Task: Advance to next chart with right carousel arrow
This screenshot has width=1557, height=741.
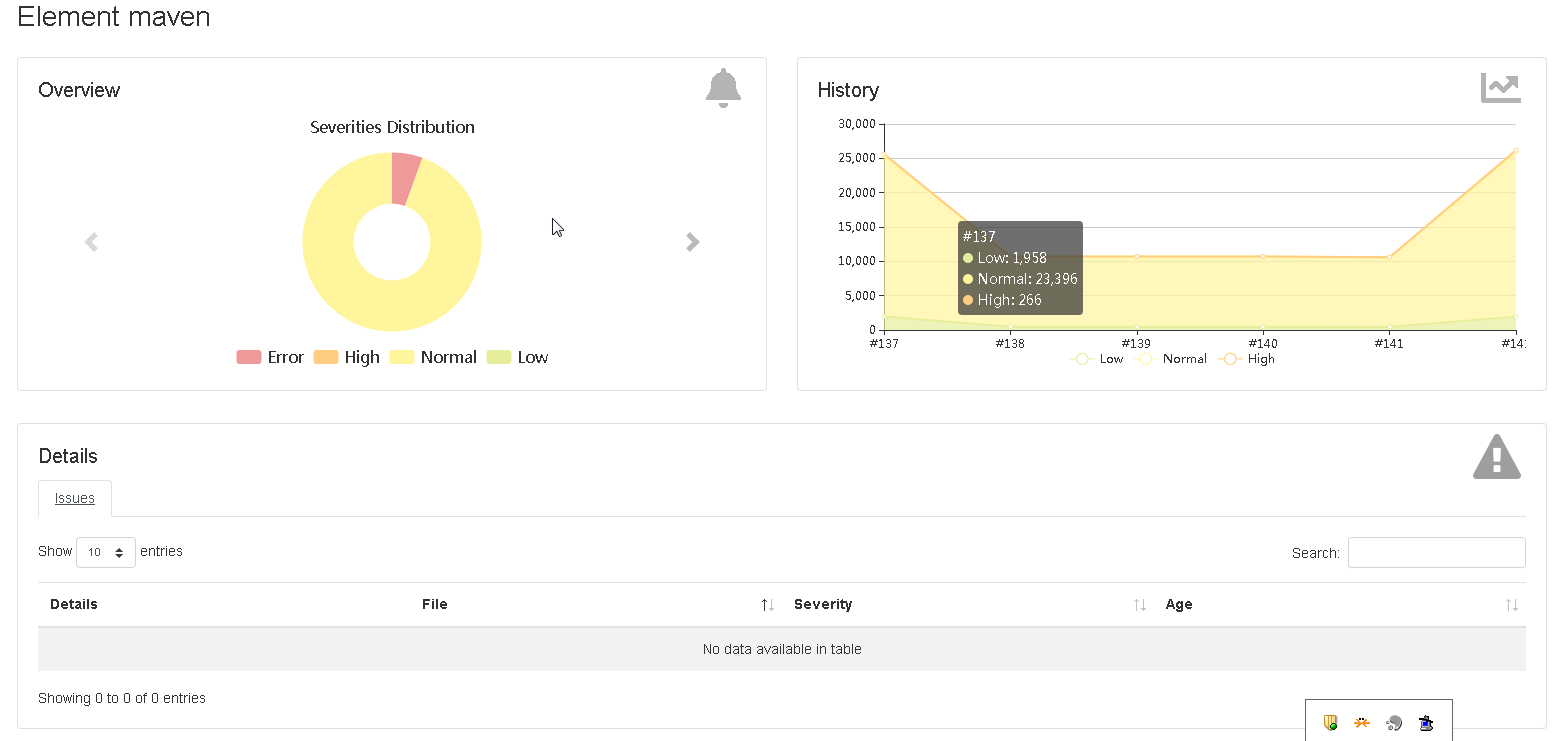Action: pyautogui.click(x=692, y=242)
